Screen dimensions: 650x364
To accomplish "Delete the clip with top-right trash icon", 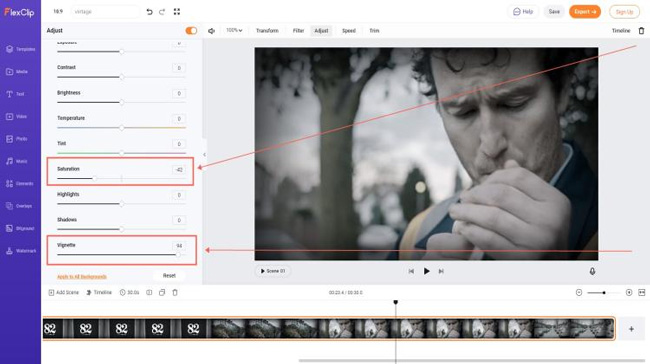I will [x=641, y=31].
